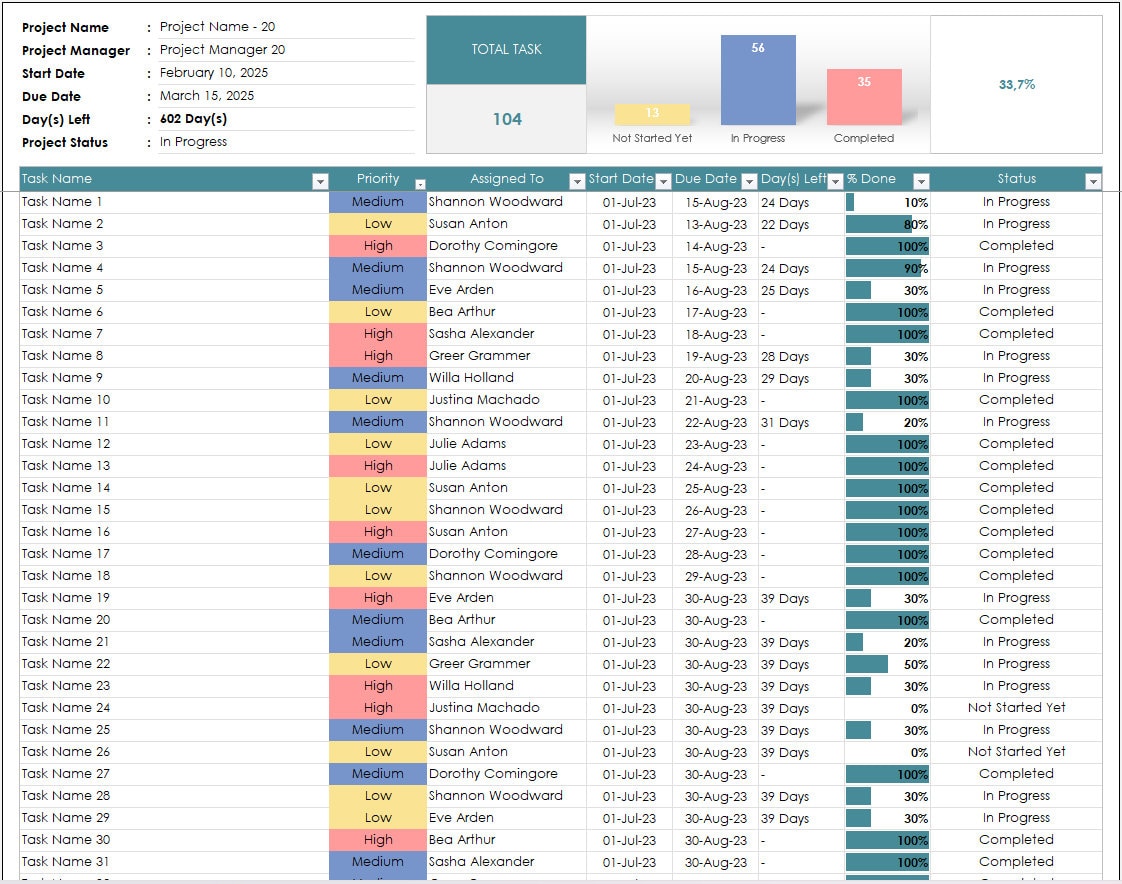This screenshot has height=884, width=1122.
Task: Click the Completed bar showing 35
Action: 864,97
